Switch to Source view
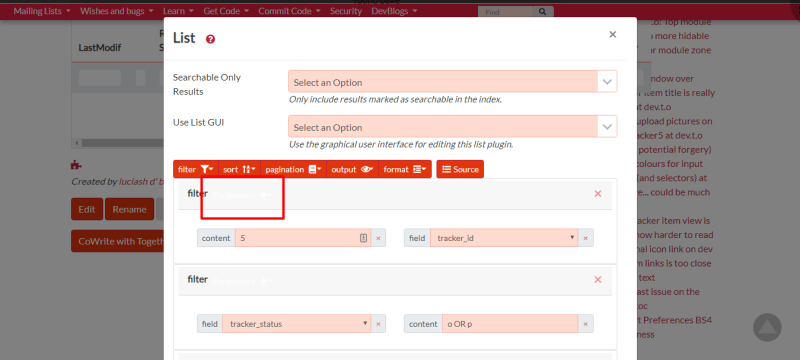 pyautogui.click(x=460, y=169)
